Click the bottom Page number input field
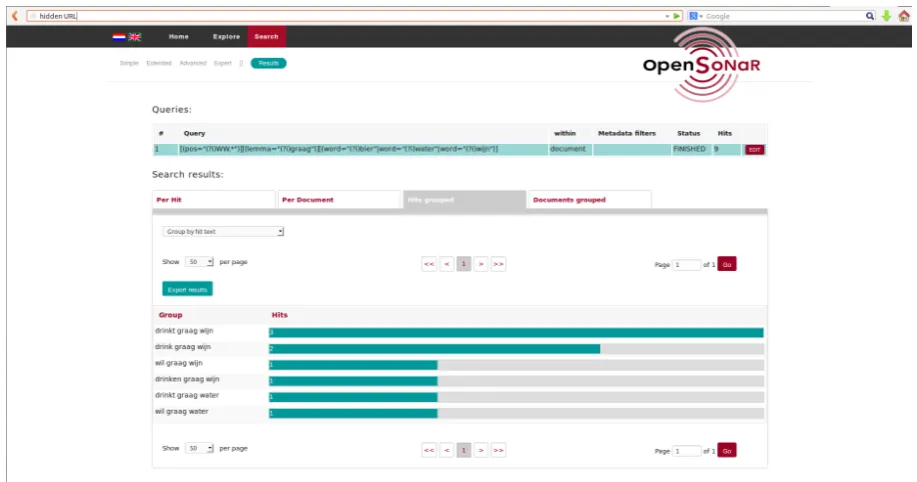 pos(686,451)
